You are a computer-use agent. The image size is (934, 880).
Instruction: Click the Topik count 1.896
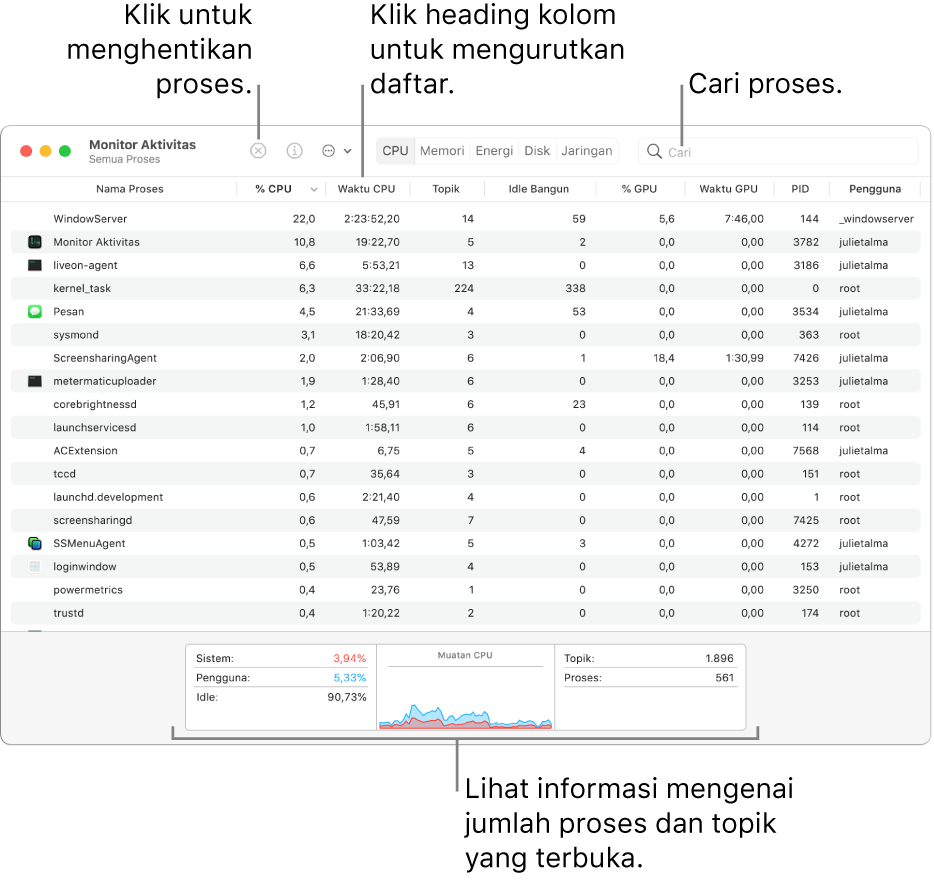(720, 658)
